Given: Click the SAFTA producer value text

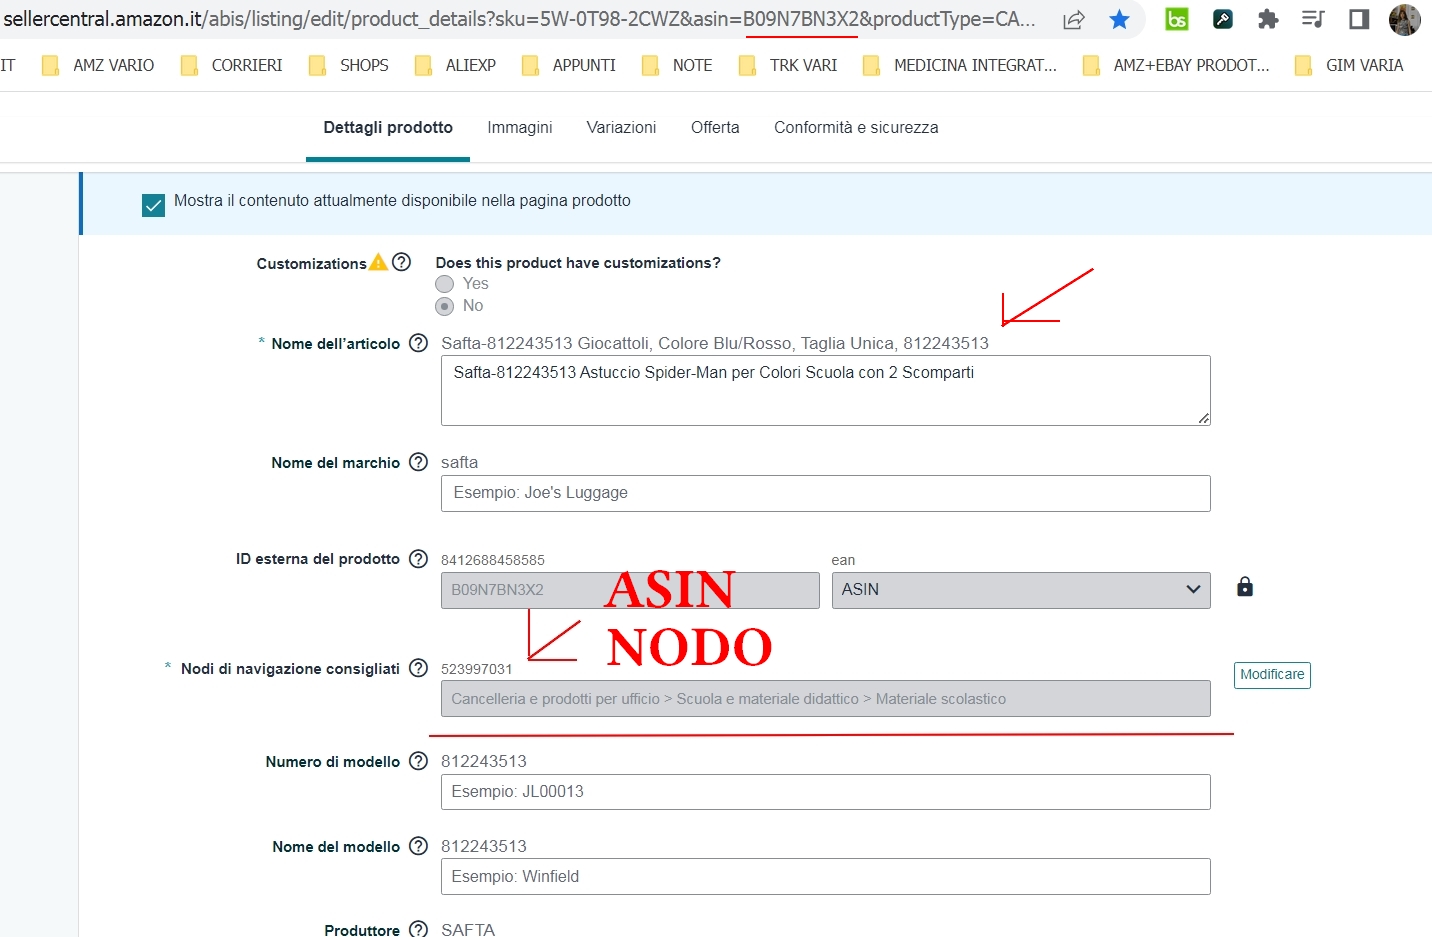Looking at the screenshot, I should tap(468, 929).
